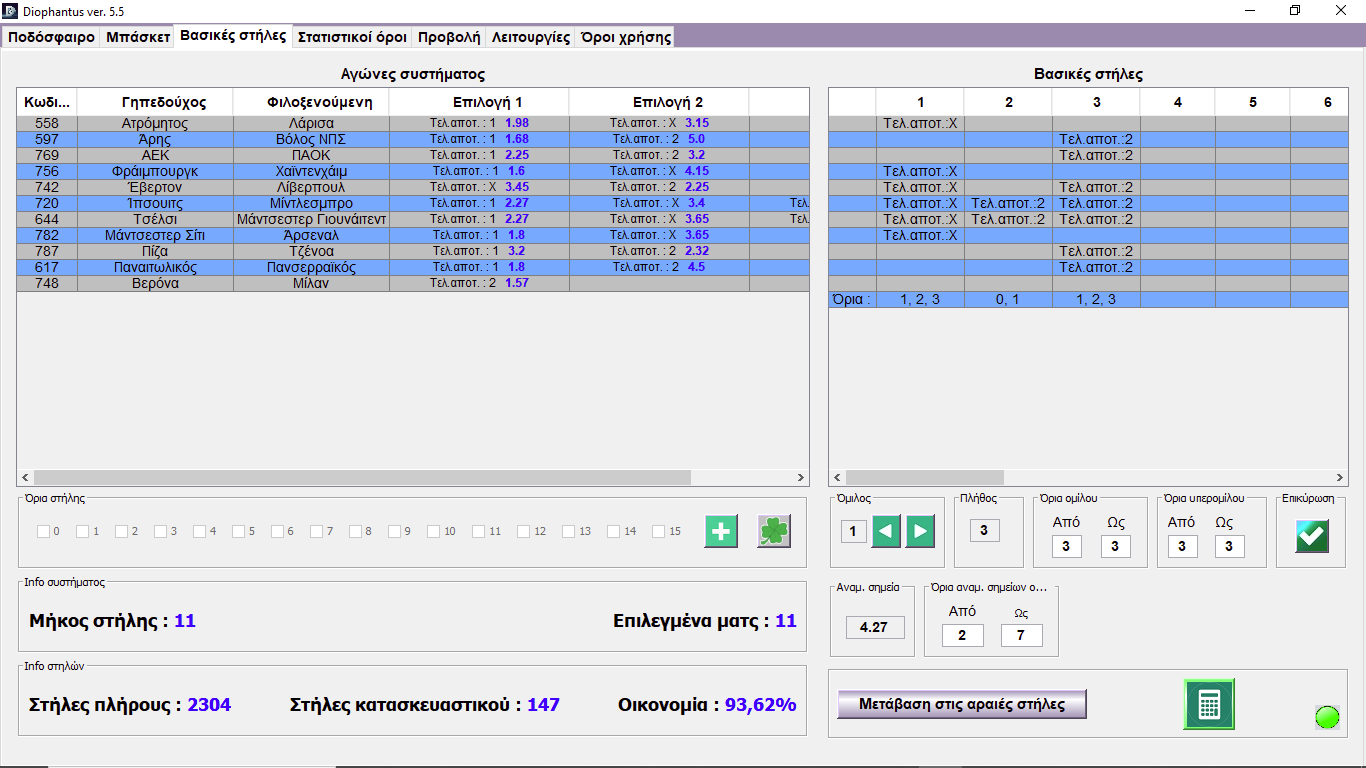Click the green status indicator light
The image size is (1366, 768).
(x=1327, y=717)
